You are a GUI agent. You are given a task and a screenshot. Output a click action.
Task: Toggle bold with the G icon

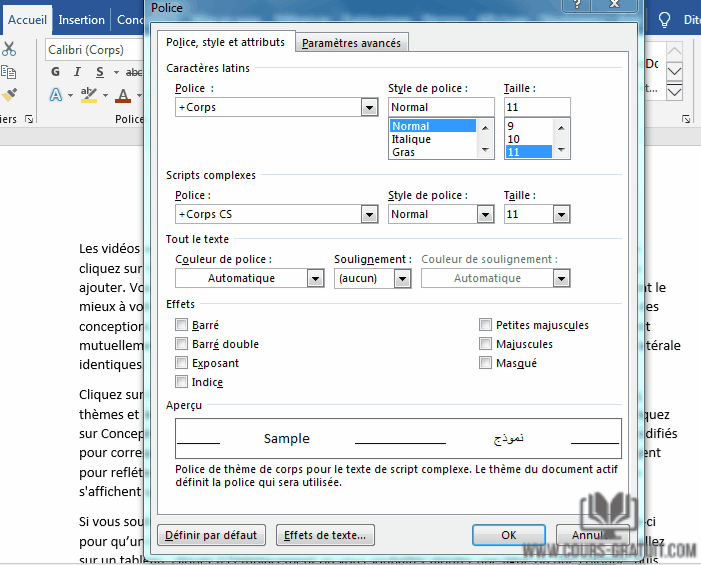[55, 72]
